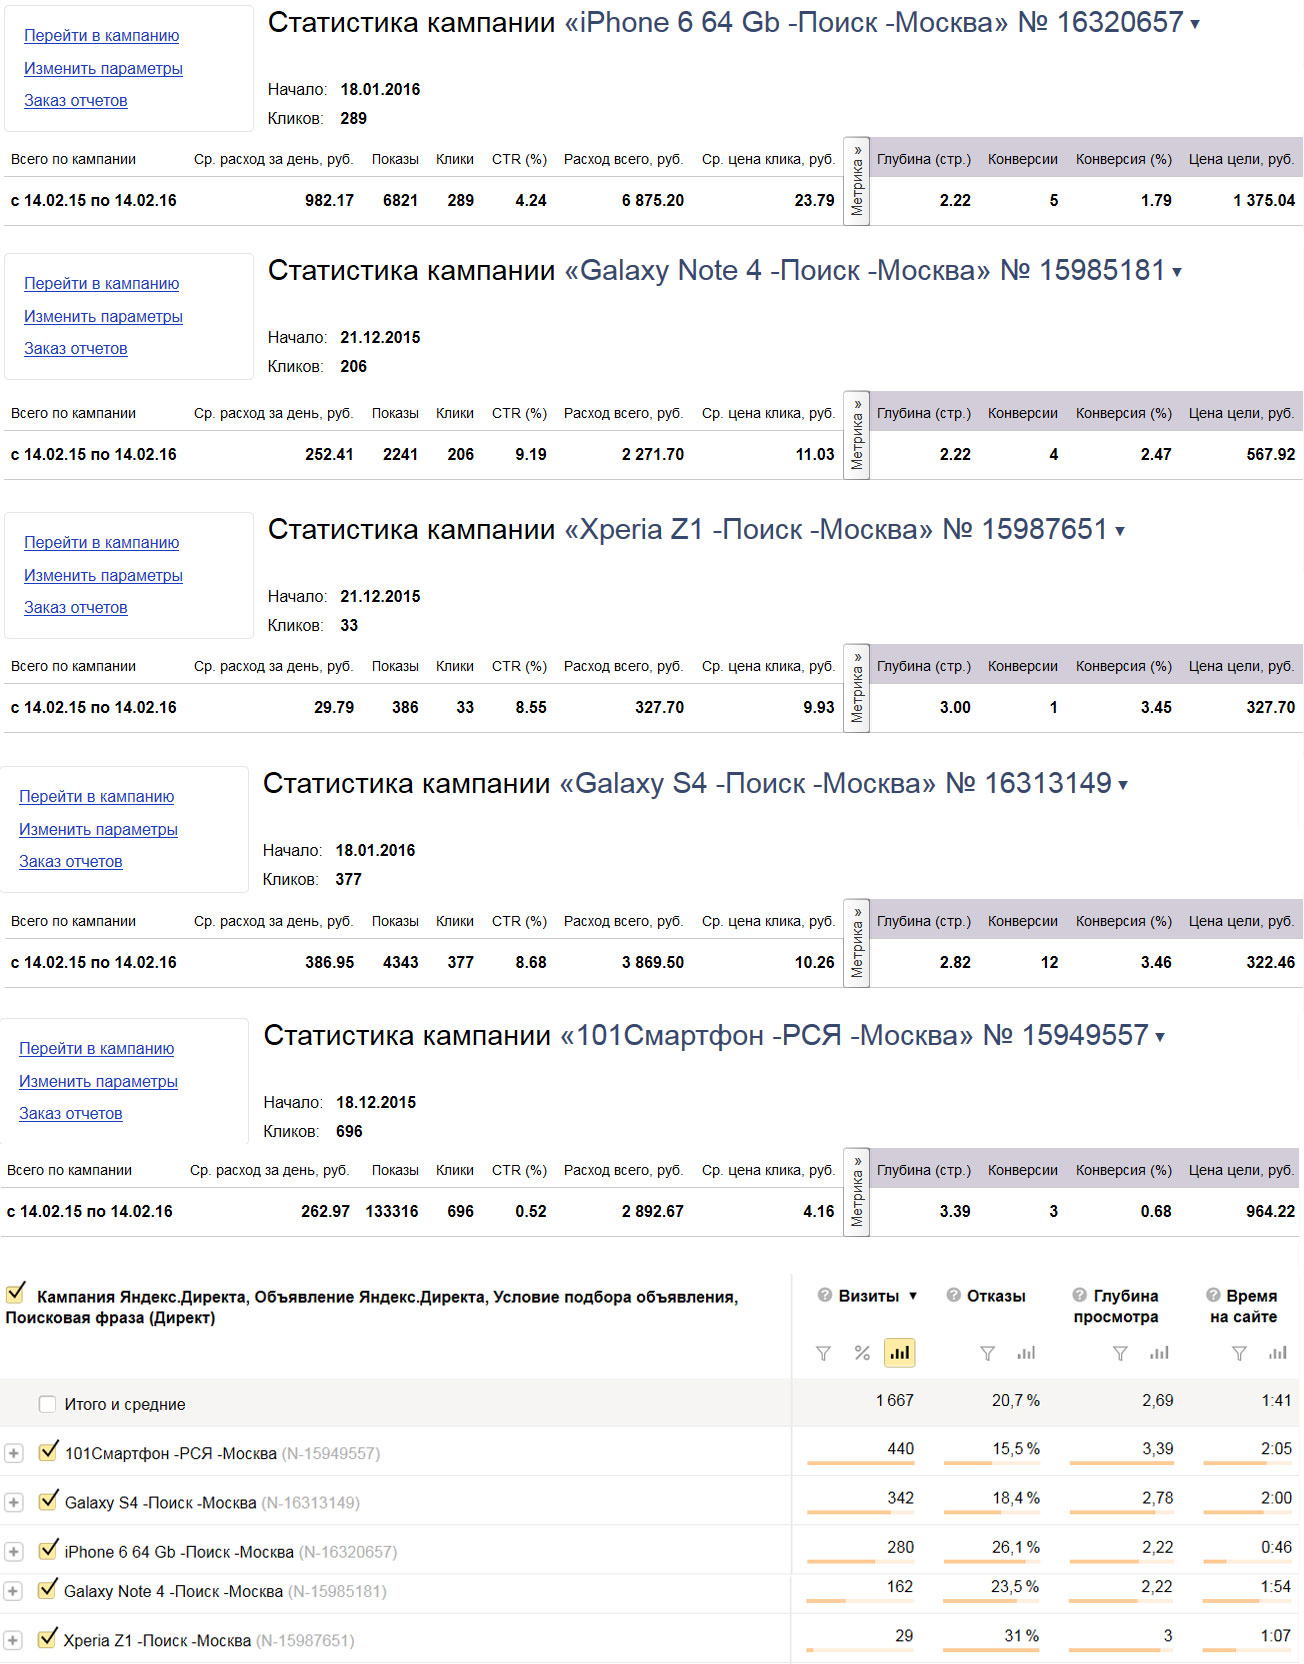Open Изменить параметры for Galaxy Note 4 campaign
The height and width of the screenshot is (1664, 1304).
coord(103,317)
